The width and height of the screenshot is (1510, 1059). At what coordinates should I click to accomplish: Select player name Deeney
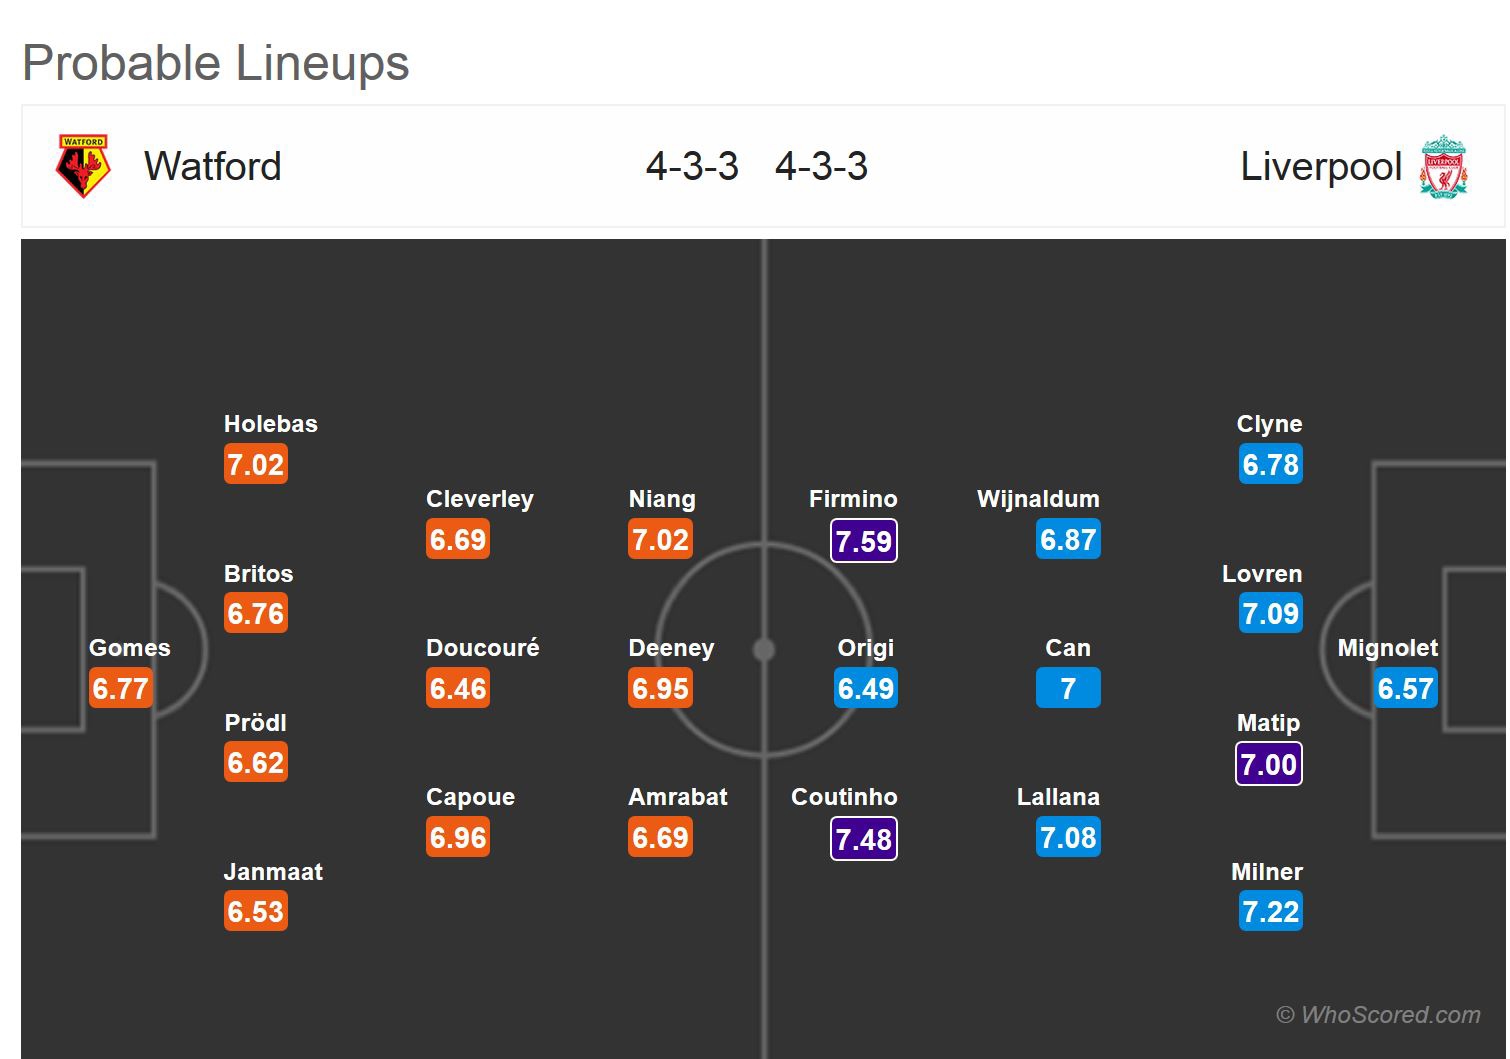[x=671, y=648]
